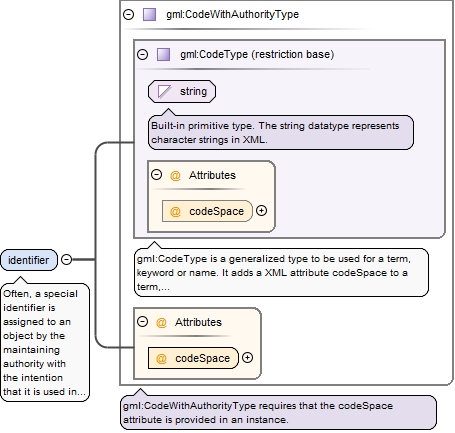Collapse Attributes group inside gml:CodeType
The image size is (455, 433).
click(156, 175)
